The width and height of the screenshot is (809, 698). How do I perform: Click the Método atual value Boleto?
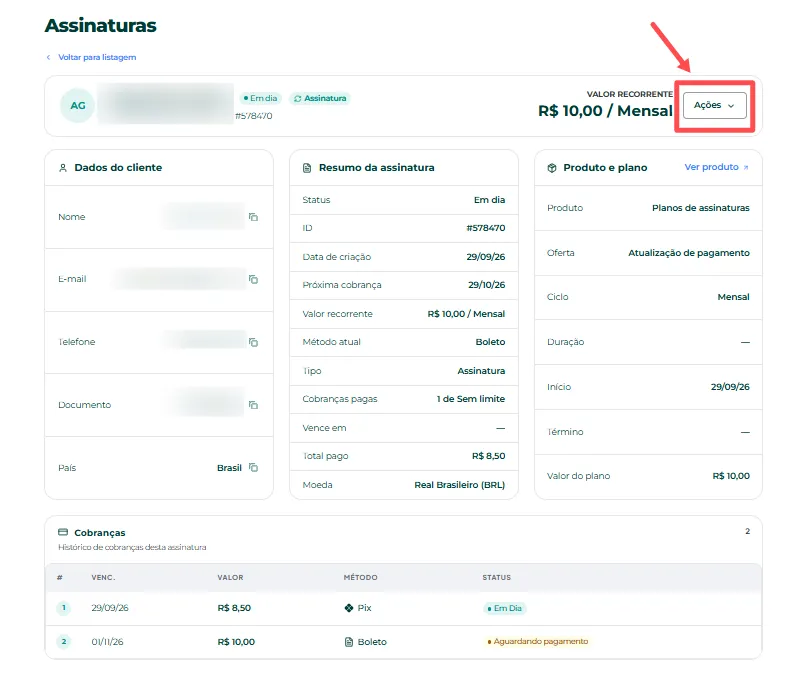click(490, 342)
